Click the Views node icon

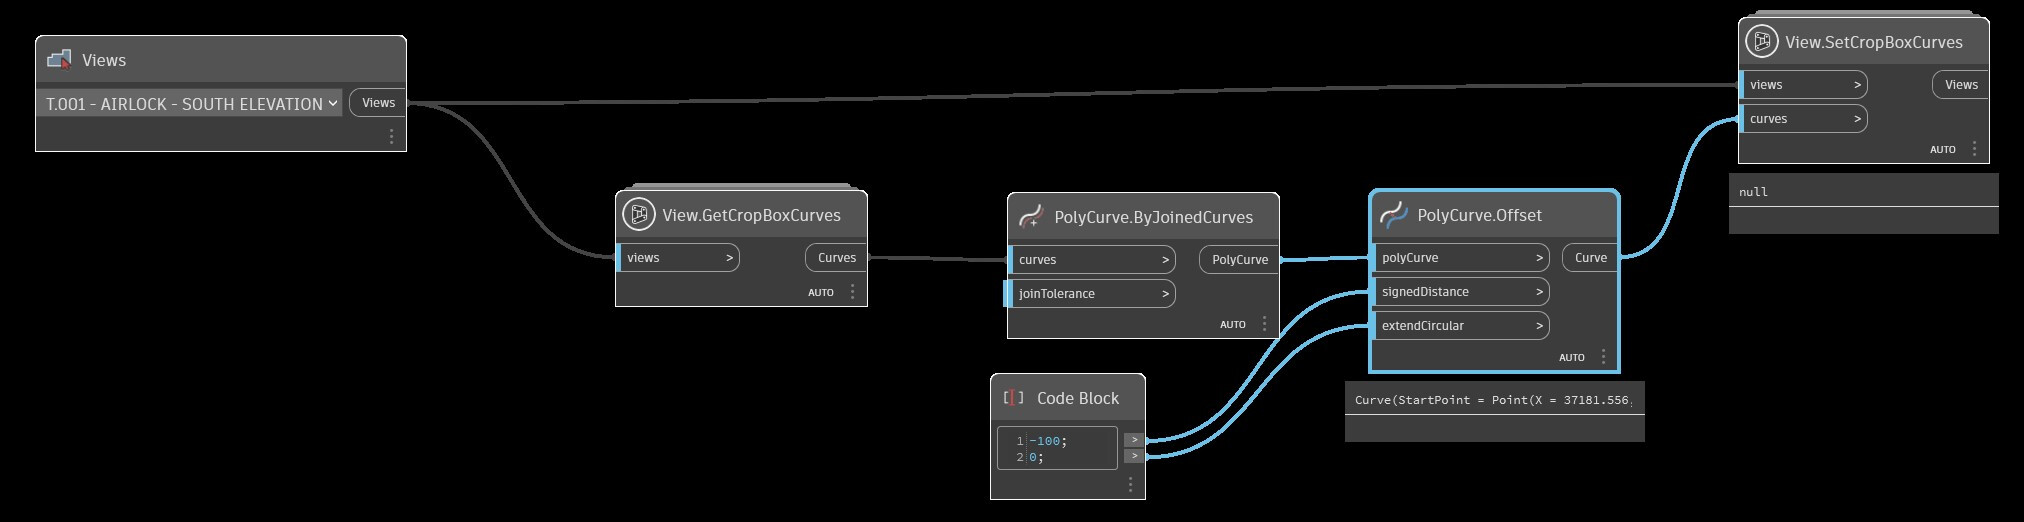pyautogui.click(x=60, y=60)
